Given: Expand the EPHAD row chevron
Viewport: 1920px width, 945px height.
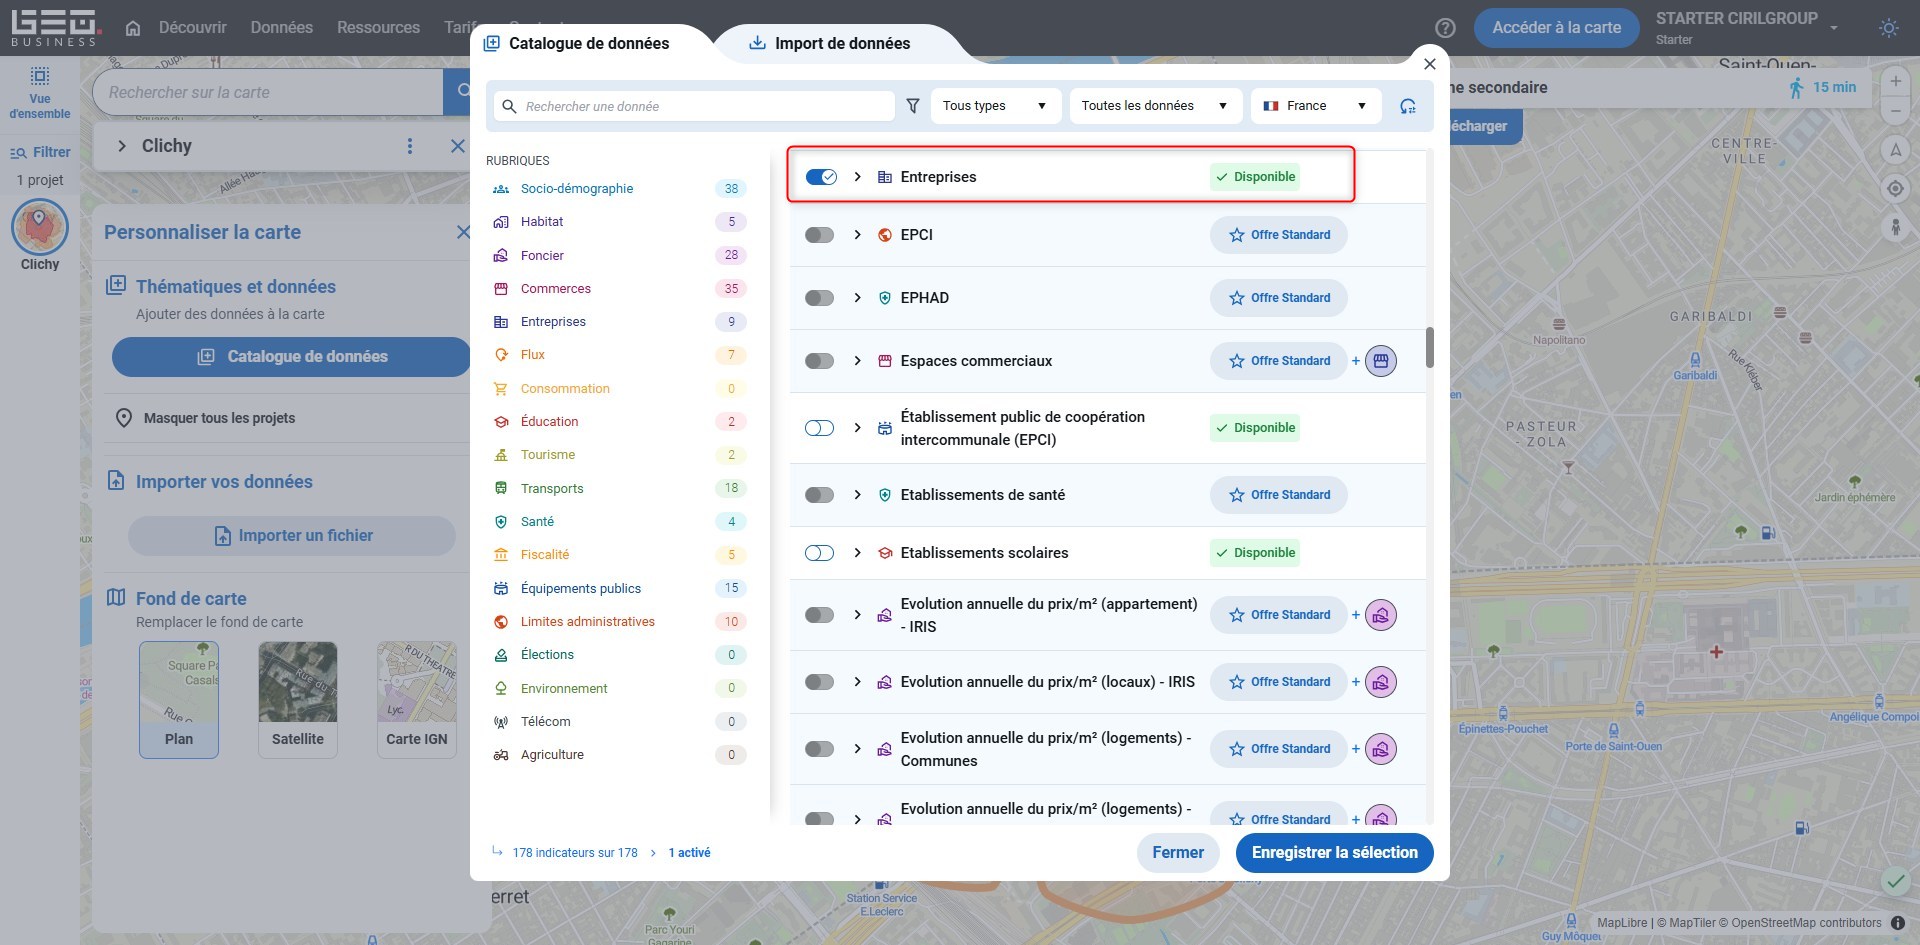Looking at the screenshot, I should 857,298.
